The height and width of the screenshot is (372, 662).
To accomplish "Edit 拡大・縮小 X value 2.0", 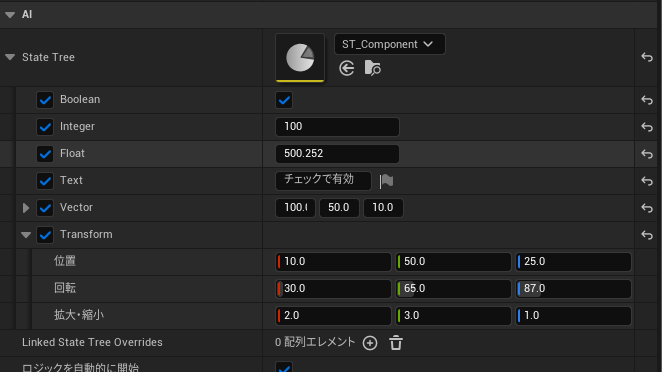I will (x=333, y=316).
